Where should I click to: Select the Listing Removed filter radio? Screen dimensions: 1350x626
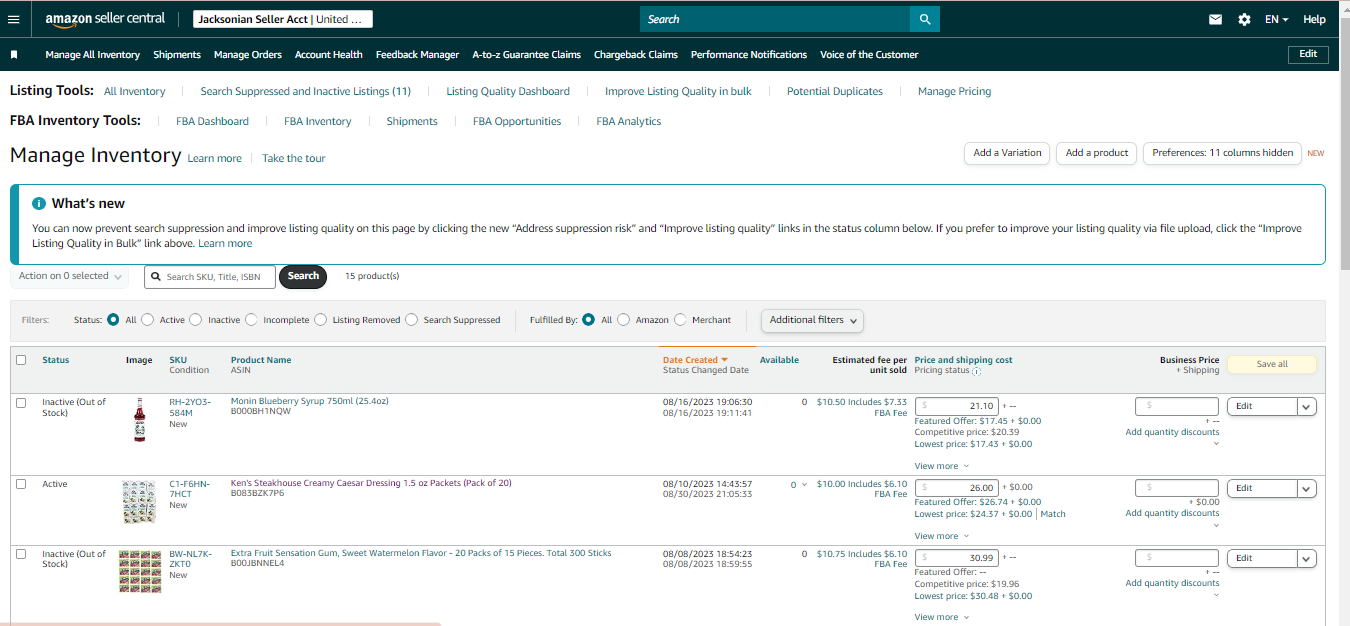(x=321, y=320)
